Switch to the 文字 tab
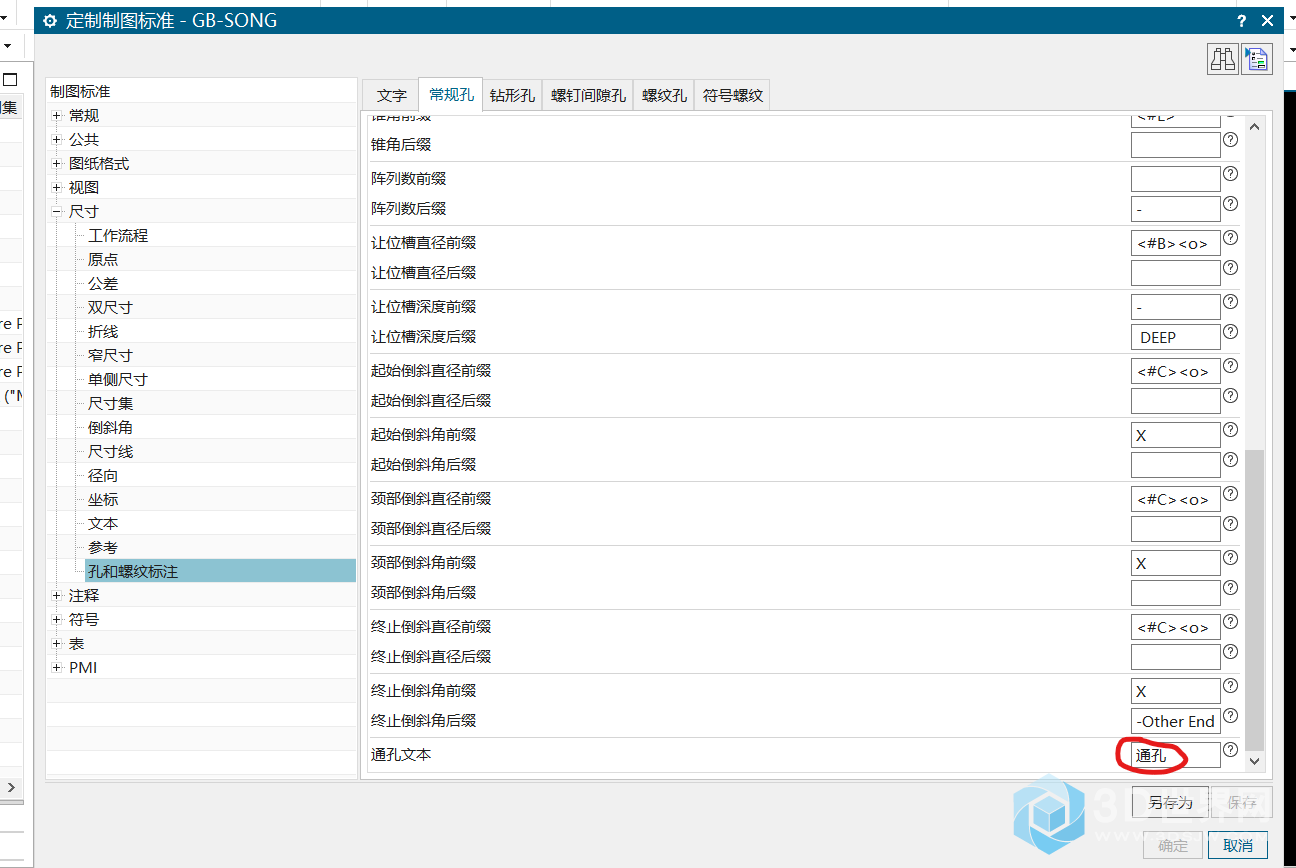This screenshot has width=1296, height=868. tap(391, 95)
